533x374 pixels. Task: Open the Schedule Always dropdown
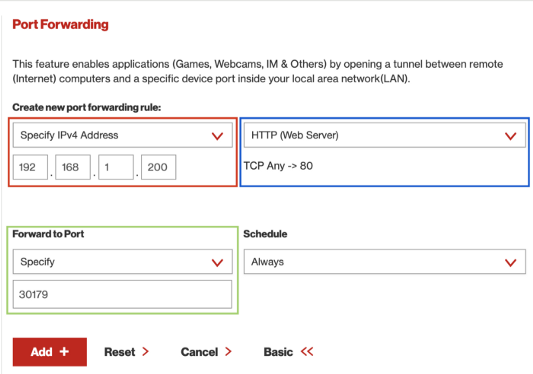pyautogui.click(x=385, y=262)
